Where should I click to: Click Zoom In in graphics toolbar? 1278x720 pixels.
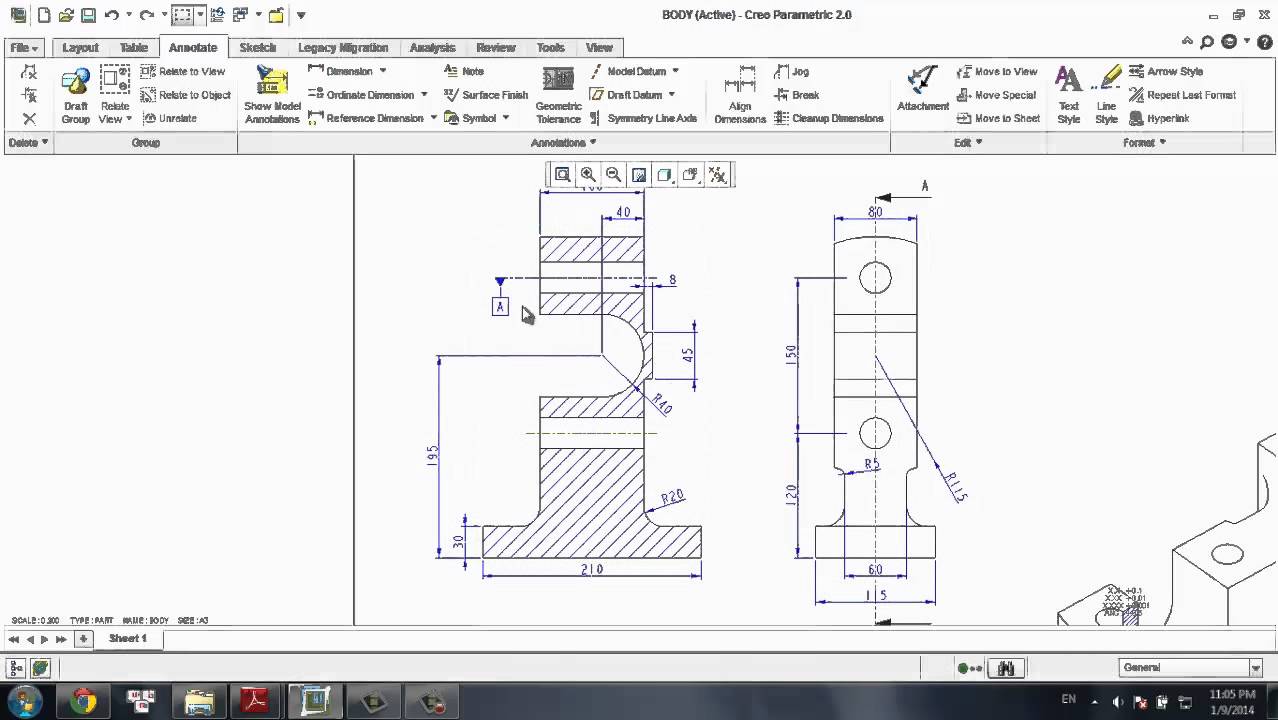pyautogui.click(x=588, y=175)
